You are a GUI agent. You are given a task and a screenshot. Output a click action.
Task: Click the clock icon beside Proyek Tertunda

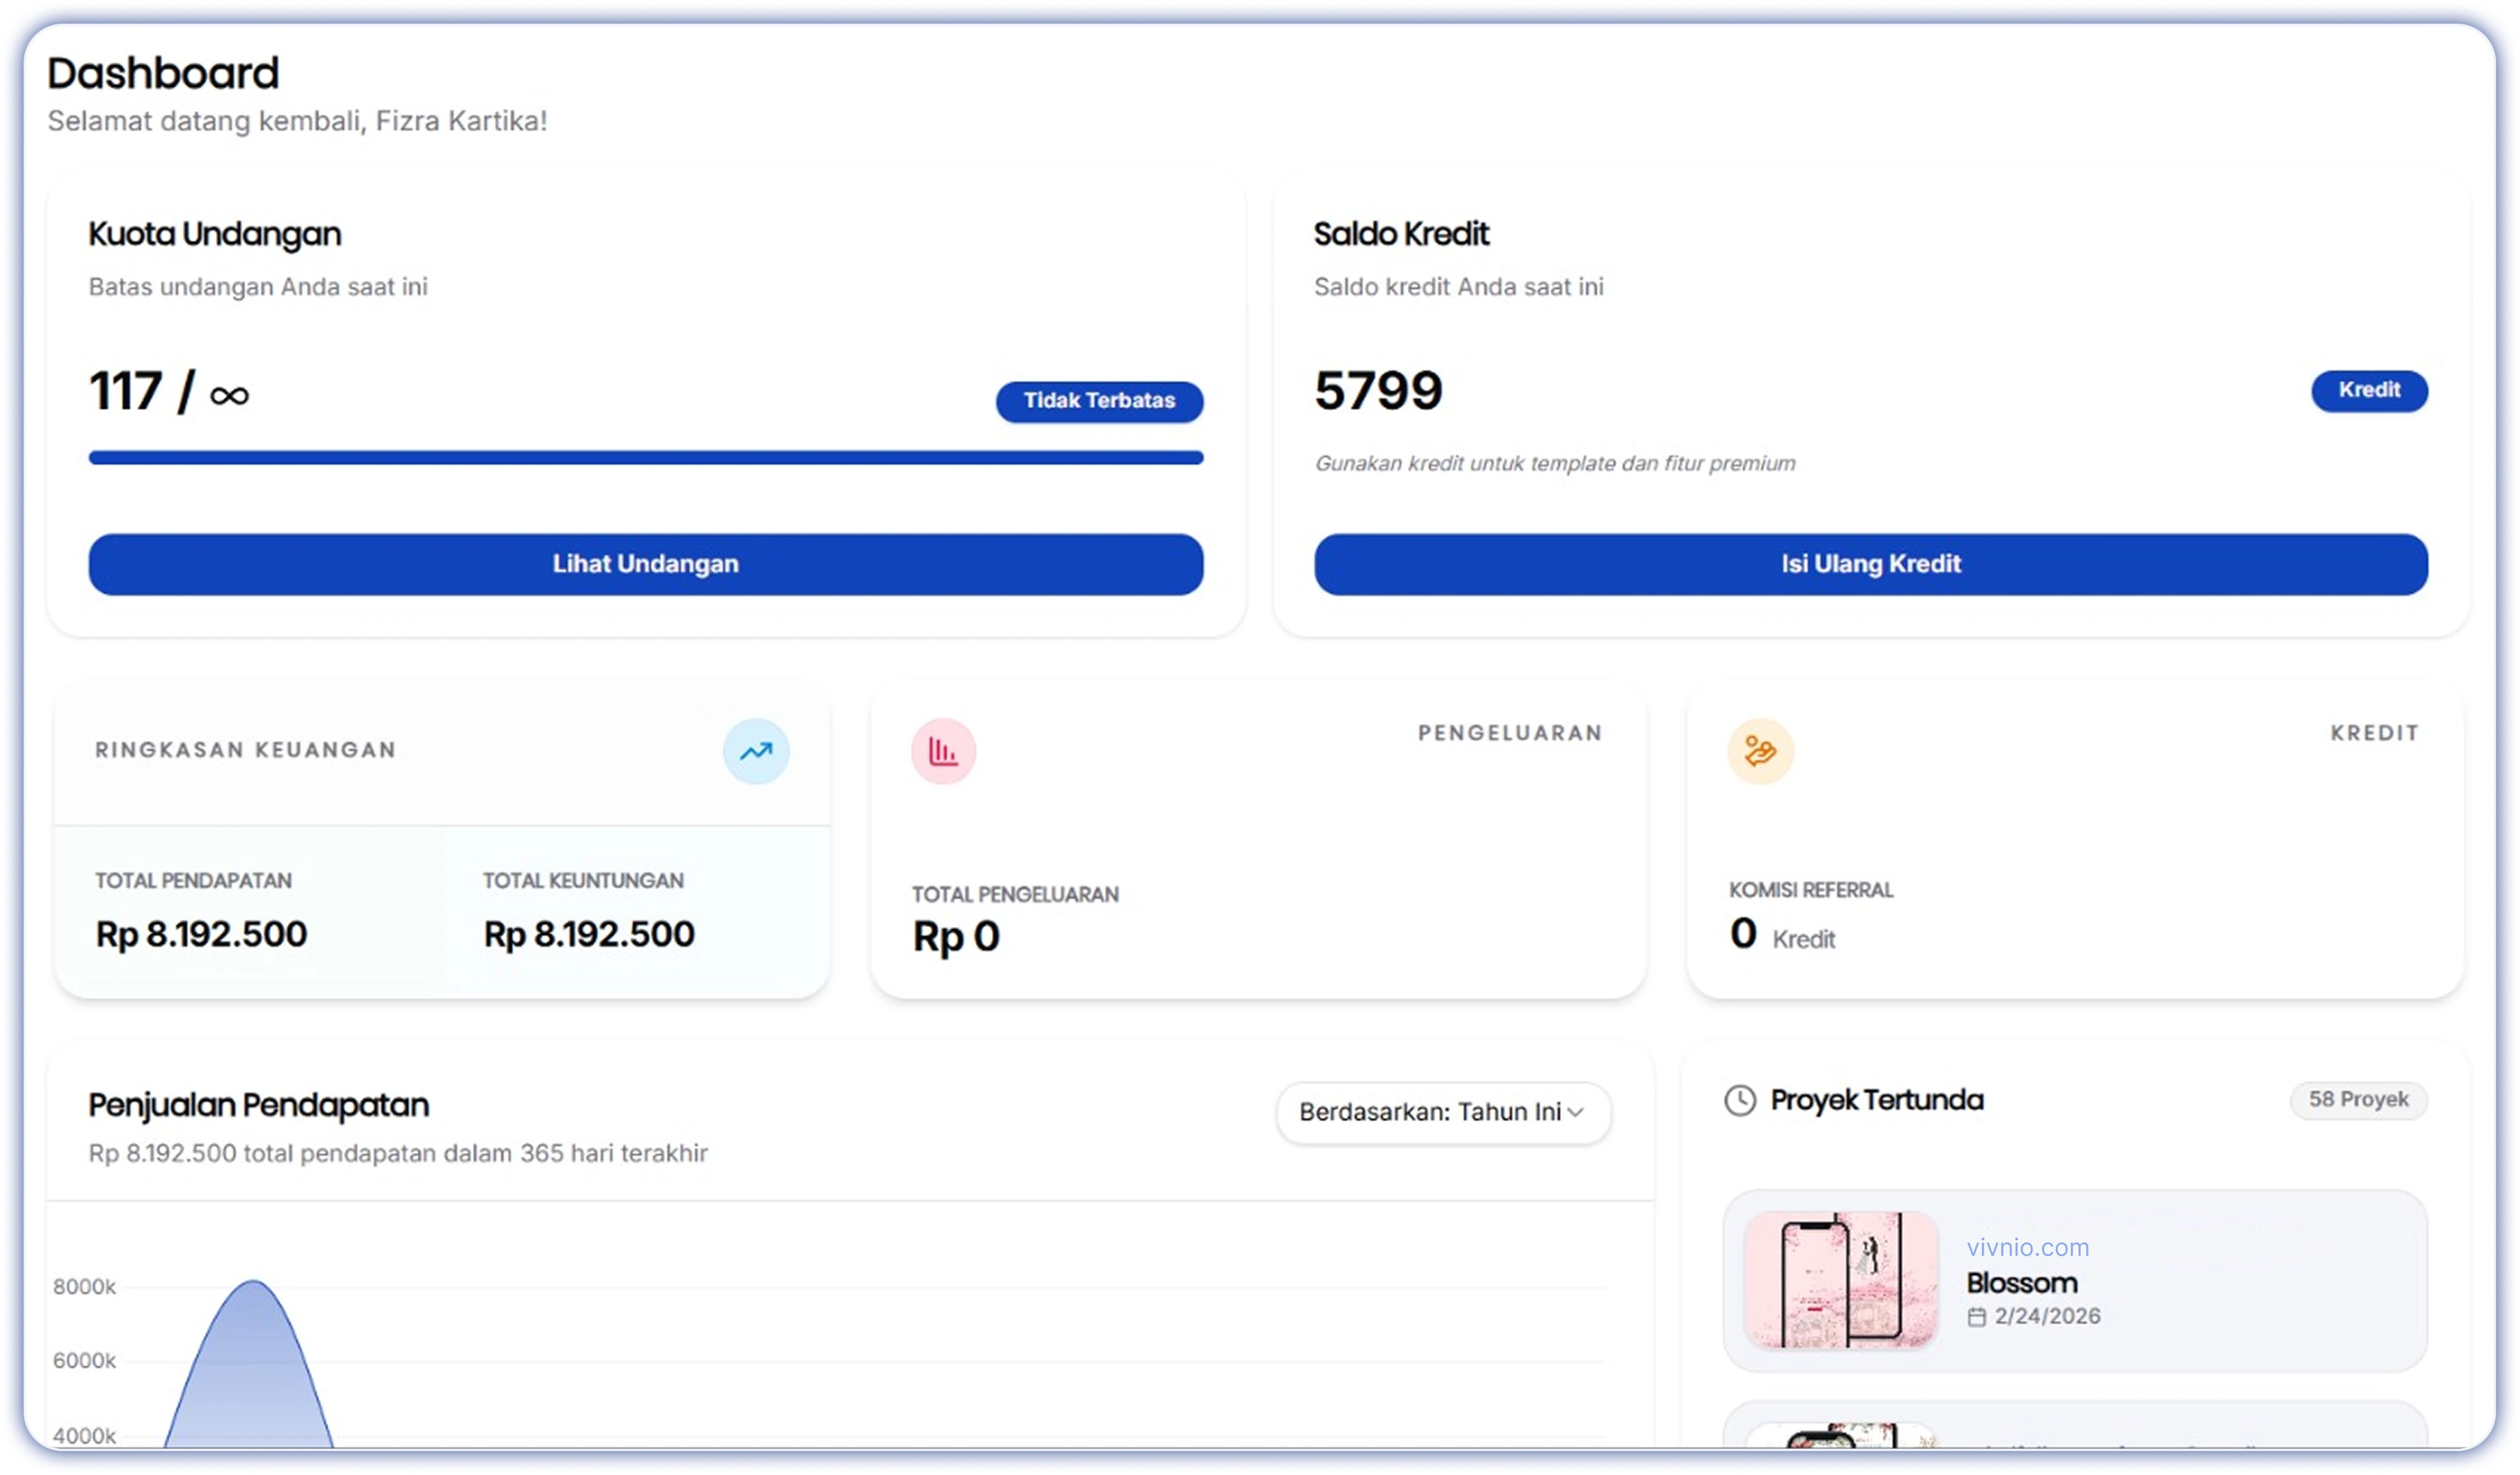1741,1101
